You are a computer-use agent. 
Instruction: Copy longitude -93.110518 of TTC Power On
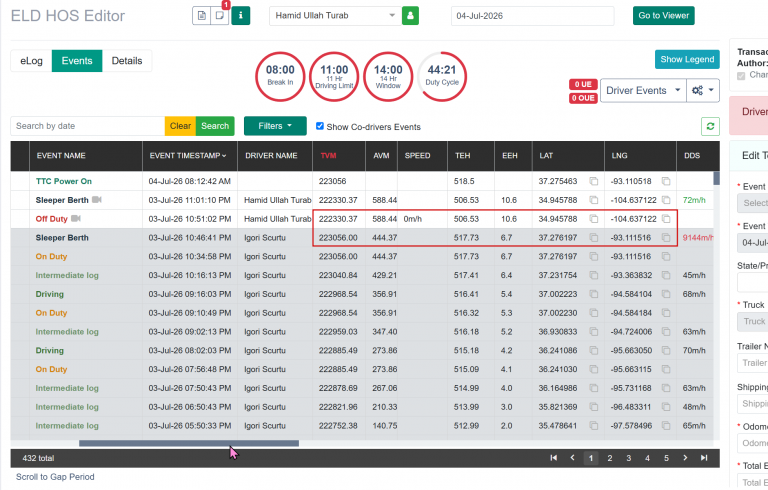coord(666,181)
